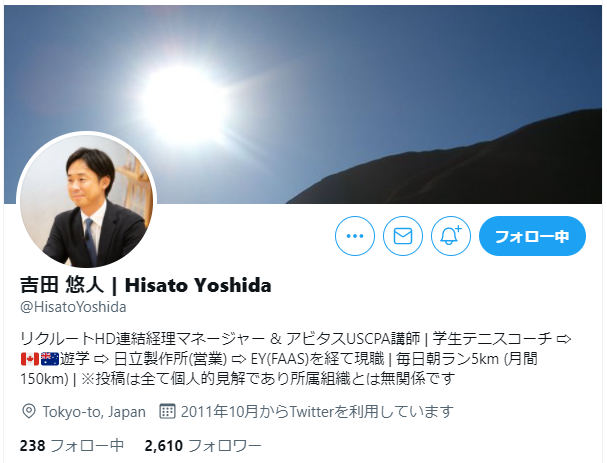Open the sun header banner image
Screen dimensions: 607x463
[303, 105]
